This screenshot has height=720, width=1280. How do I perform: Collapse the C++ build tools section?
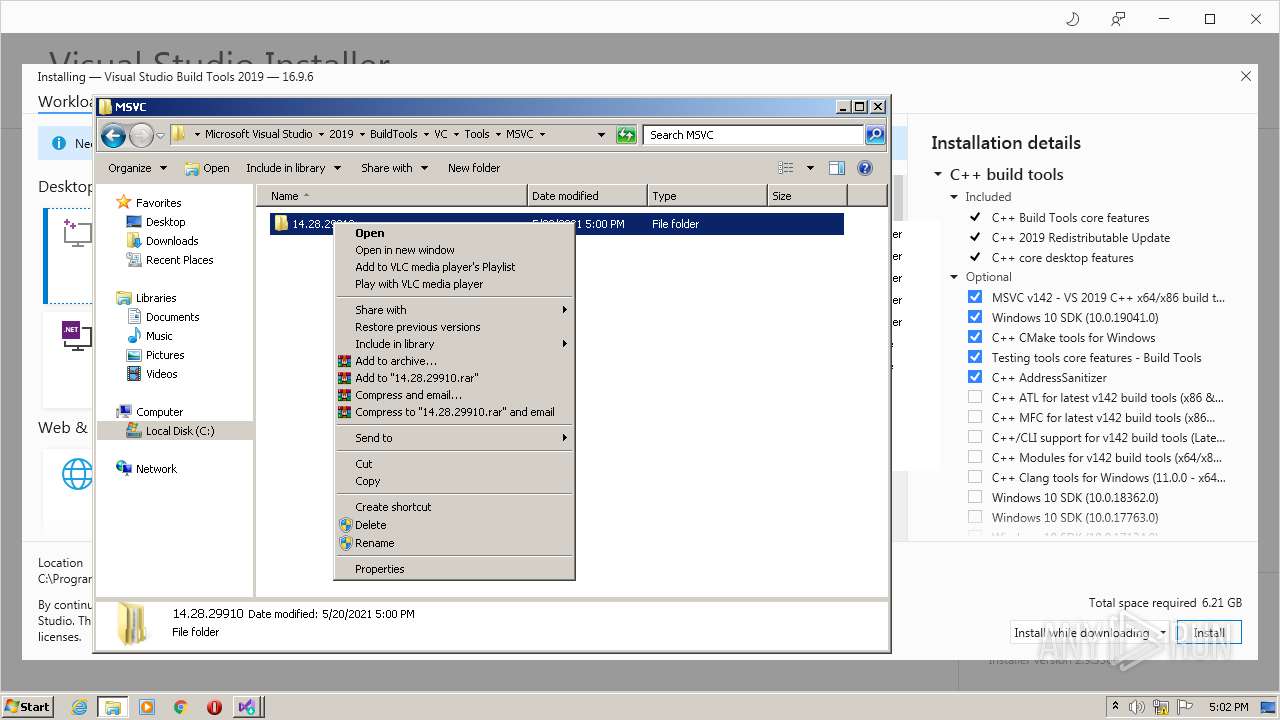[938, 174]
